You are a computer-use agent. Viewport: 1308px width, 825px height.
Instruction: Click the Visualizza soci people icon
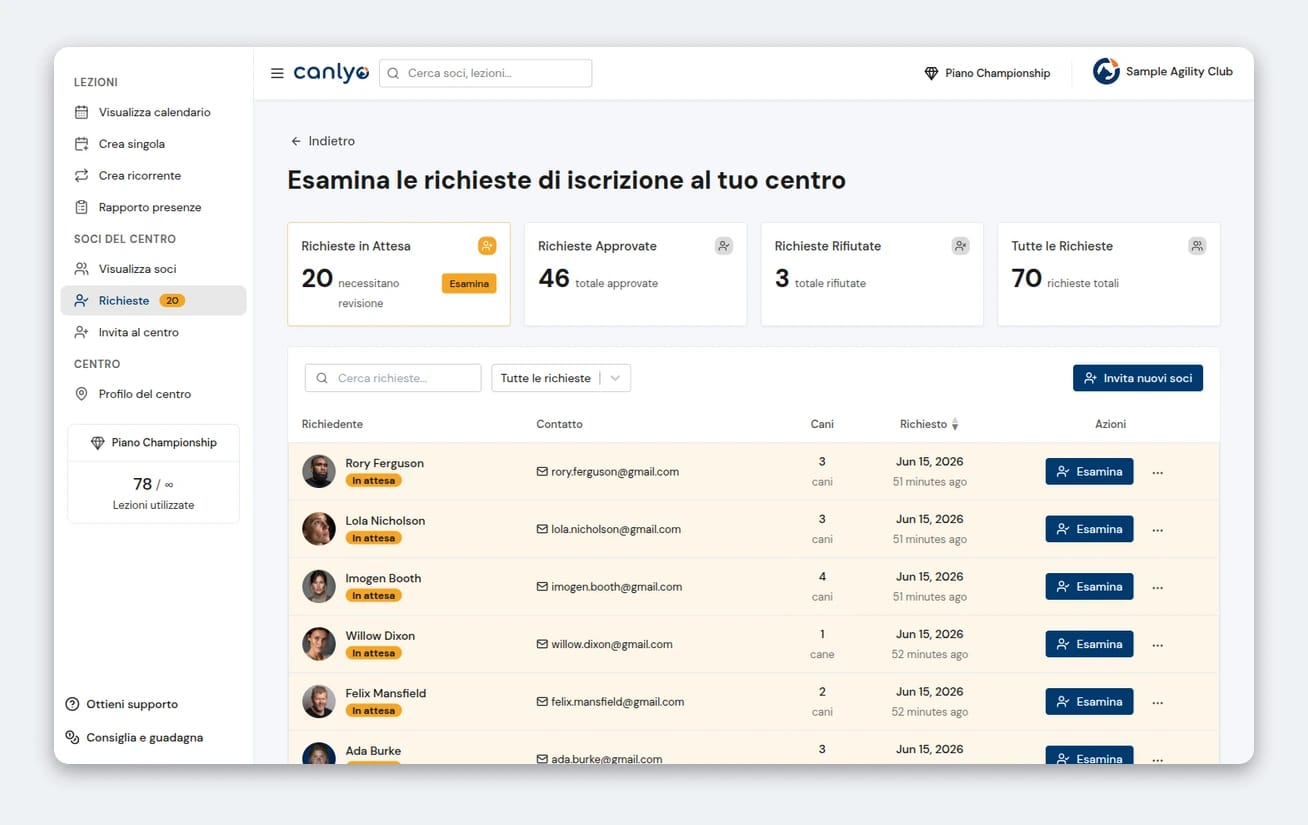[82, 269]
